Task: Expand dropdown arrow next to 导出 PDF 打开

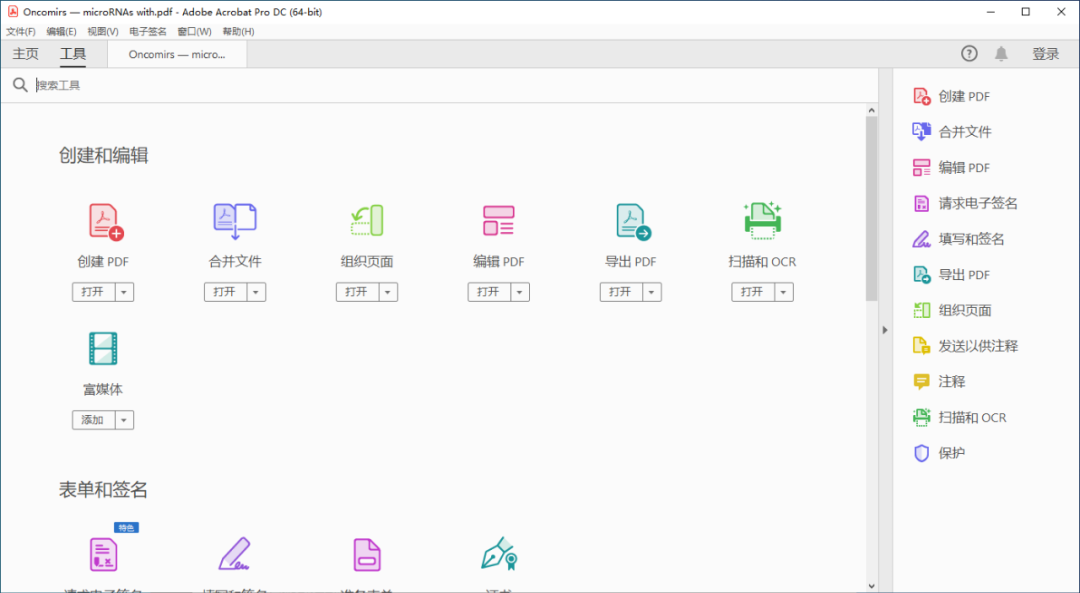Action: pyautogui.click(x=652, y=292)
